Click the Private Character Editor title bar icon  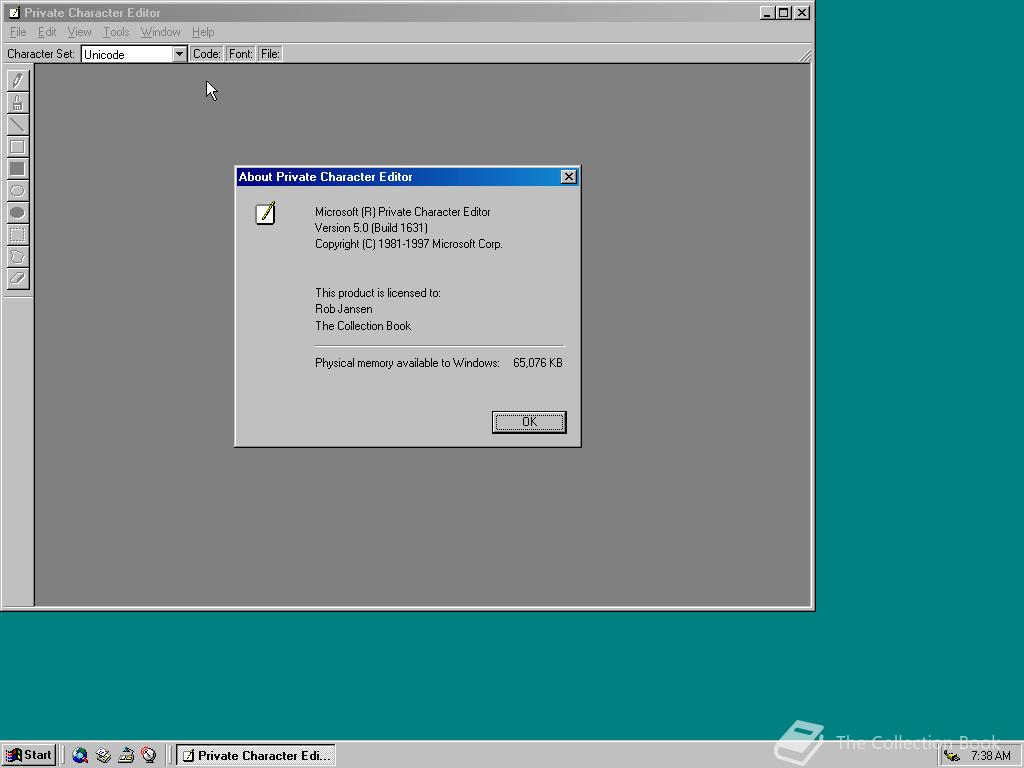pyautogui.click(x=14, y=12)
